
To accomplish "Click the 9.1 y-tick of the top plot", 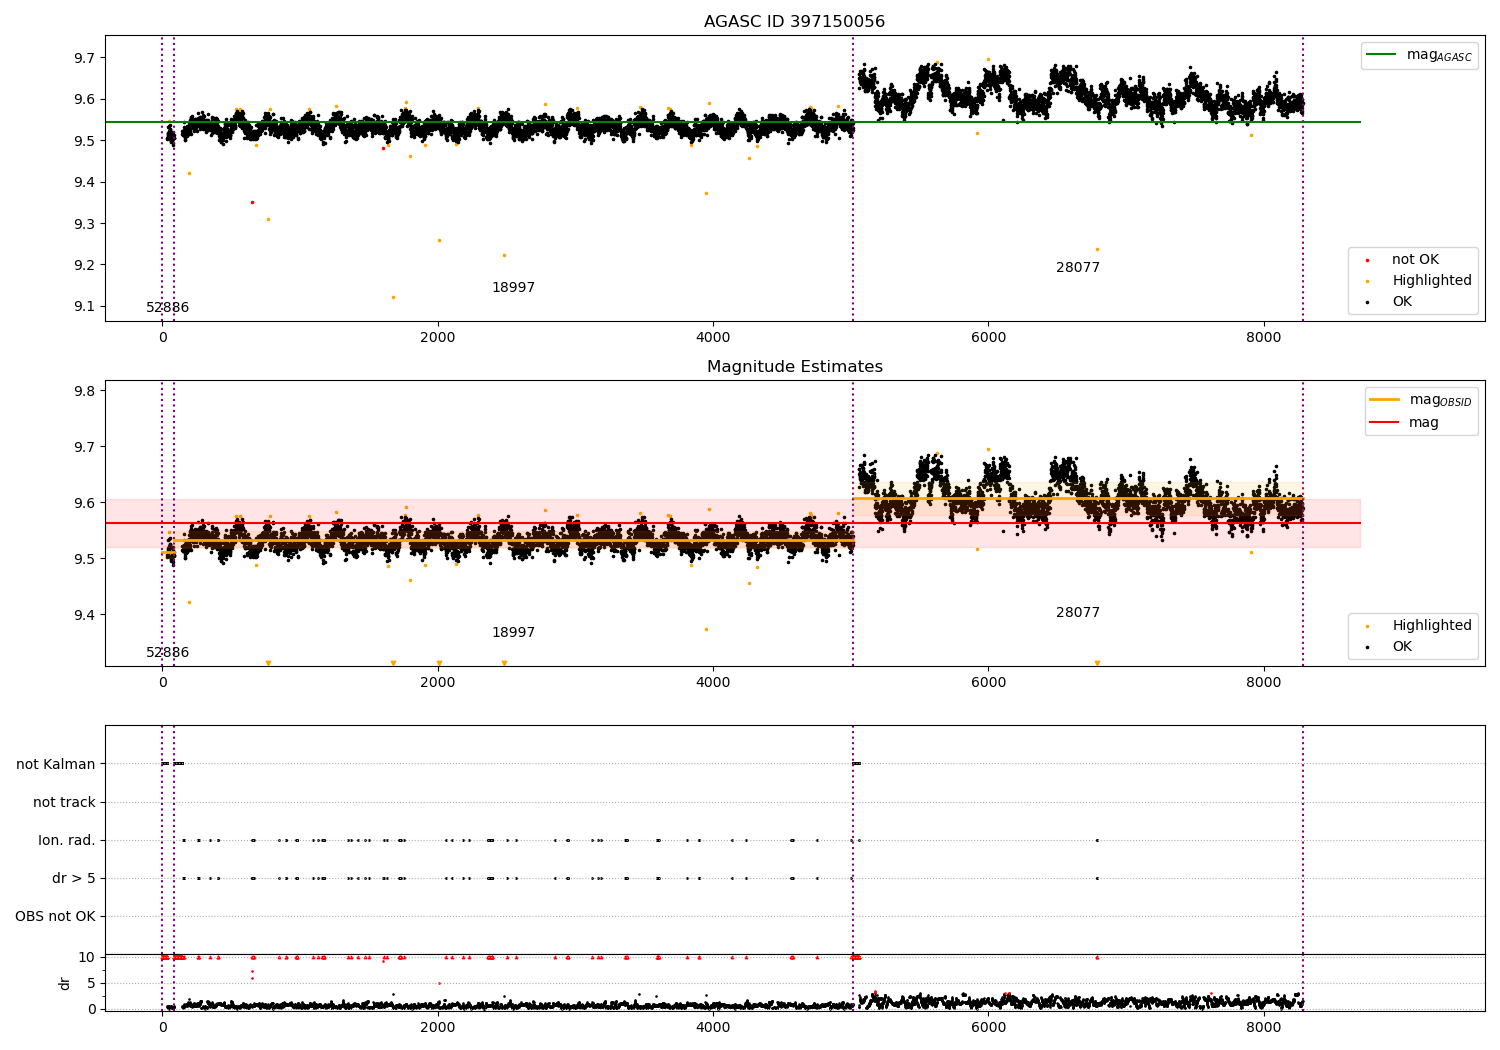I will click(x=85, y=307).
